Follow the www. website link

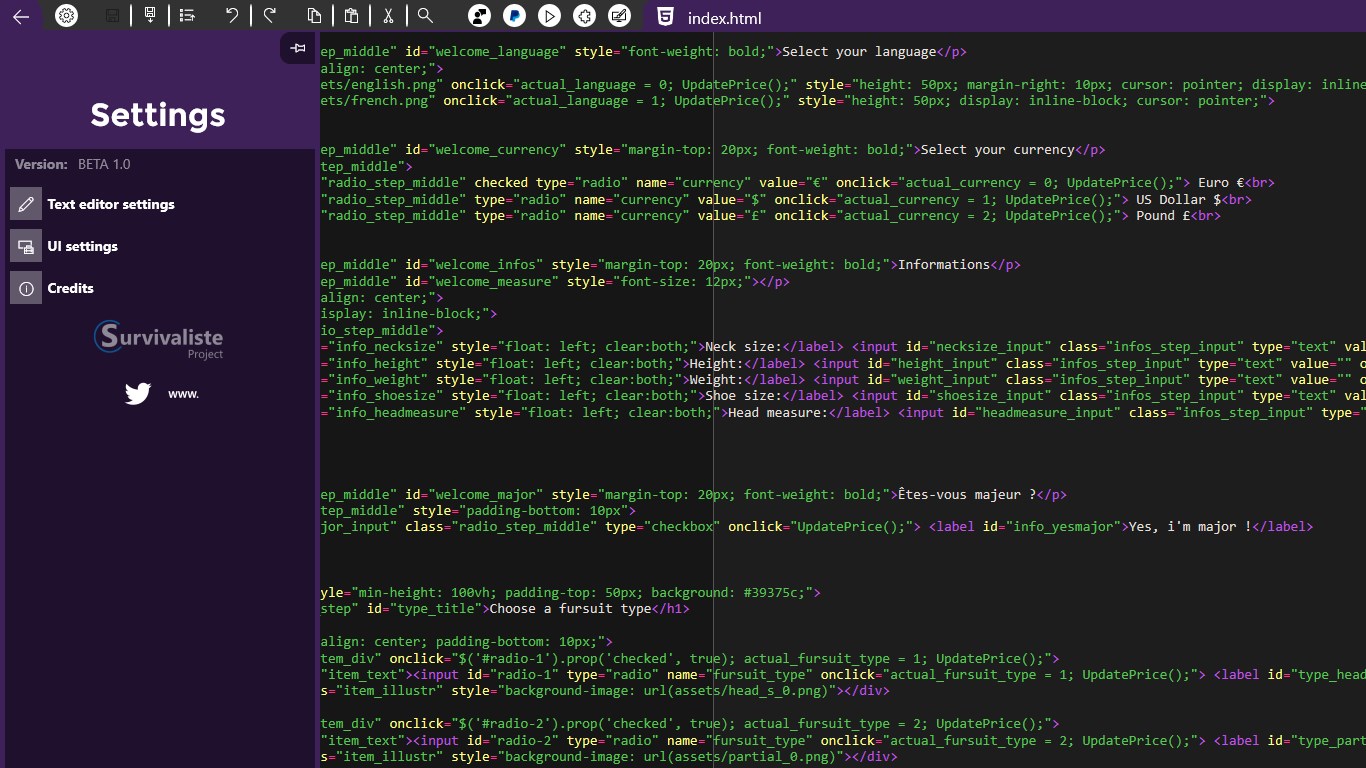[183, 394]
